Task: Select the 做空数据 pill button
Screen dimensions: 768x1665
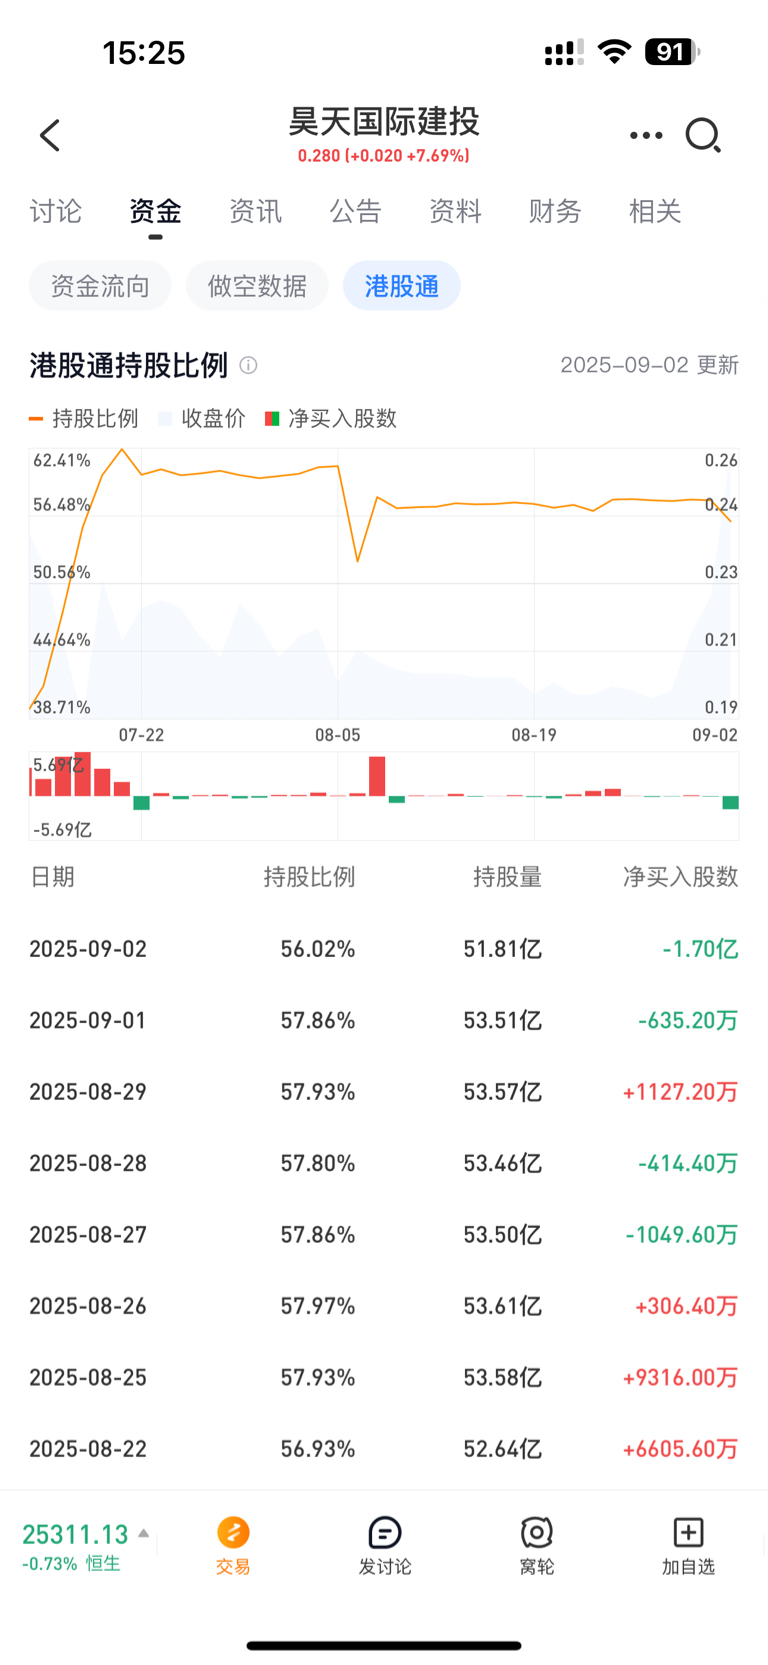Action: [257, 286]
